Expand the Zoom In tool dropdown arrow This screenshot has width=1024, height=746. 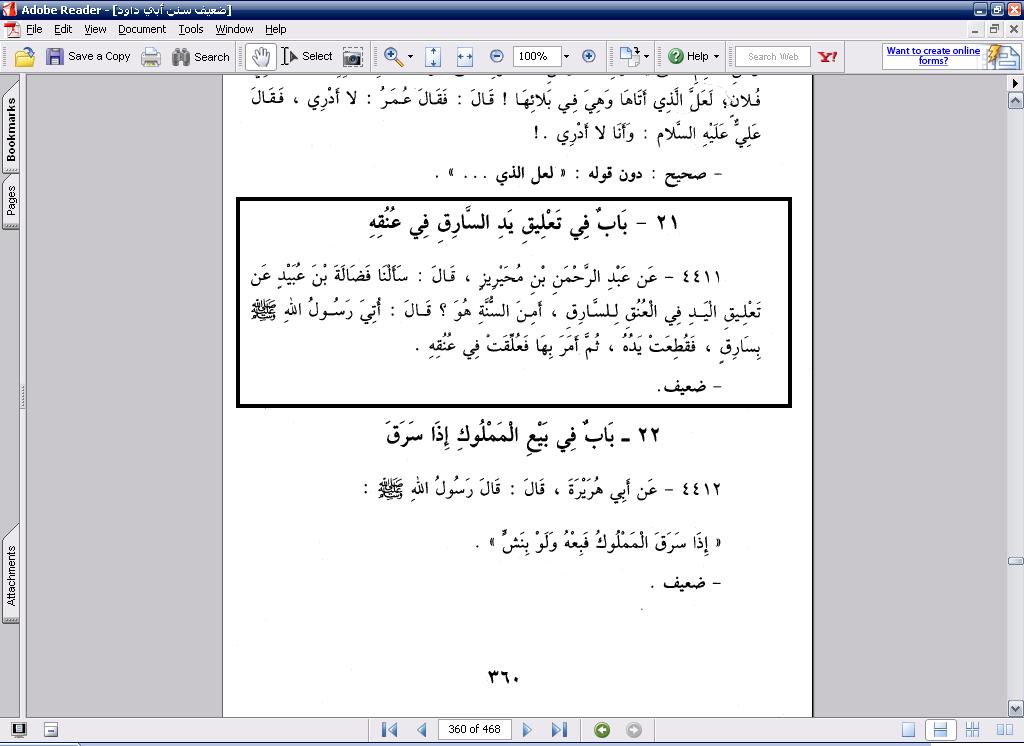coord(410,57)
